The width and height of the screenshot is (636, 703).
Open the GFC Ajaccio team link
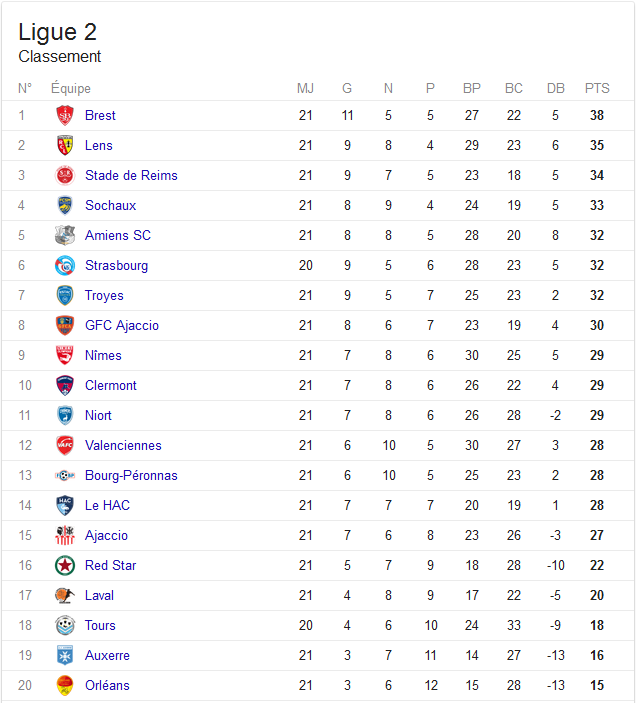pos(122,325)
